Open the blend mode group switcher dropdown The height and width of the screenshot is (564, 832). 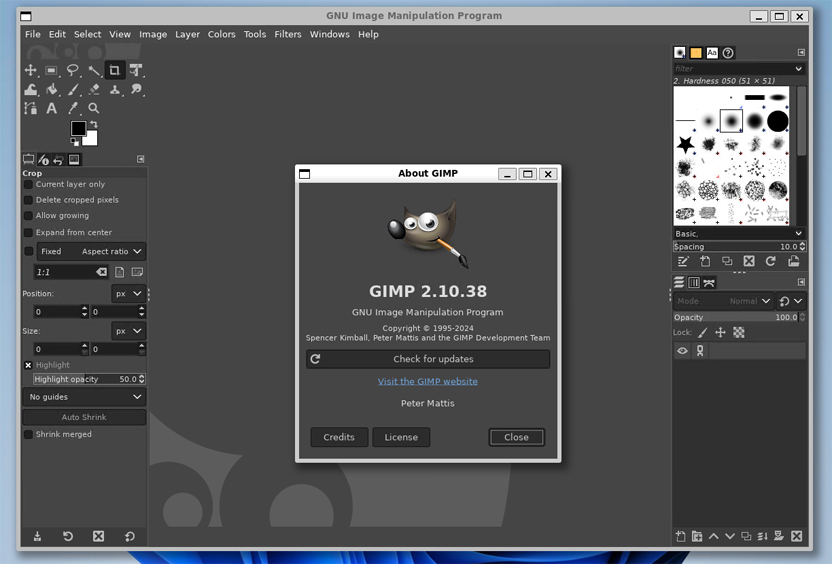point(791,301)
